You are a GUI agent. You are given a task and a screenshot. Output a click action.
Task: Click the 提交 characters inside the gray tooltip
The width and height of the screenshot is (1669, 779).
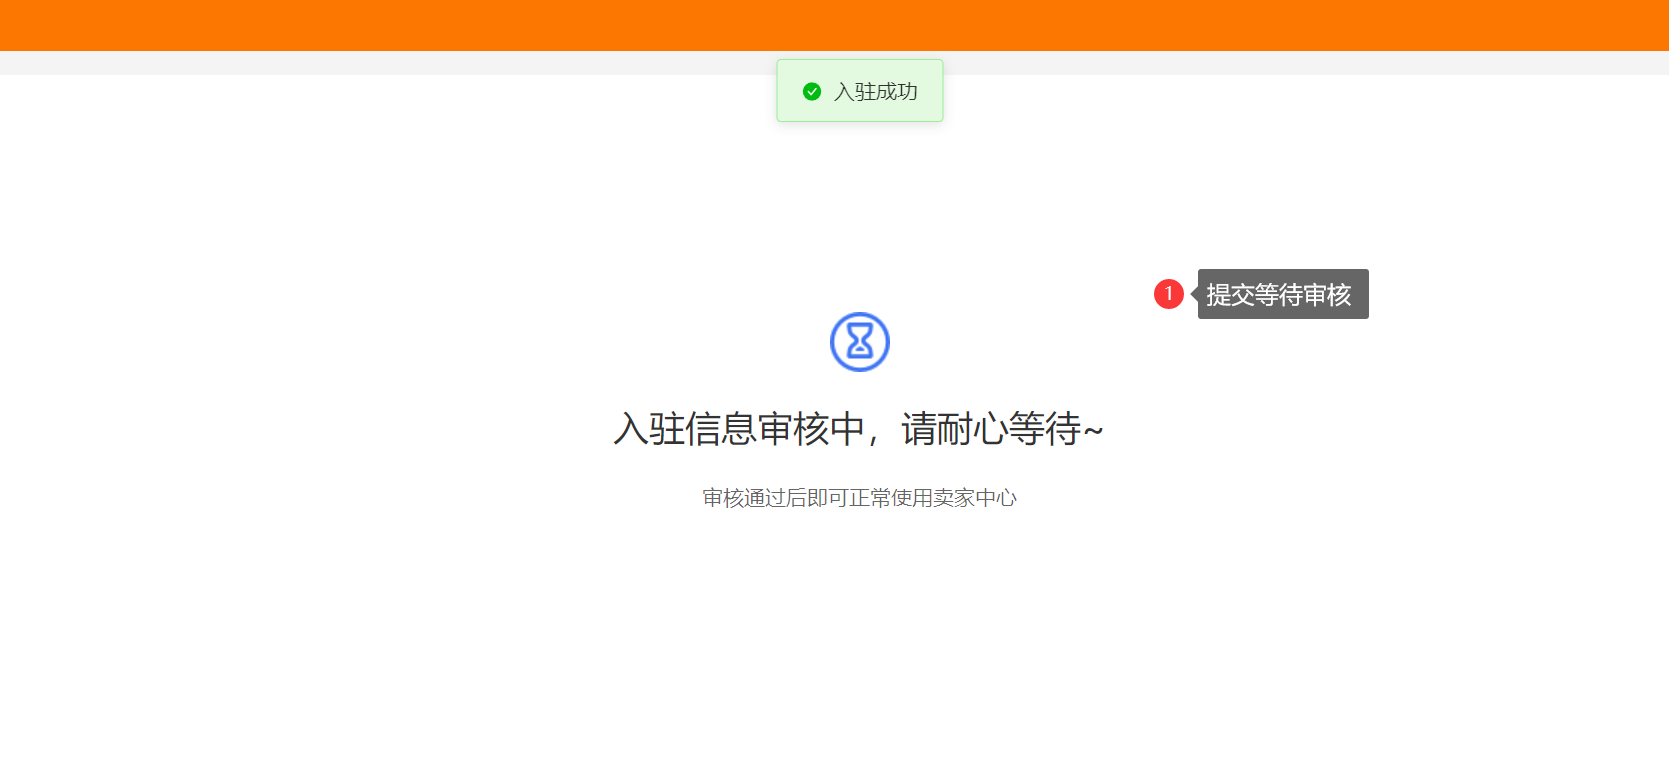coord(1230,295)
